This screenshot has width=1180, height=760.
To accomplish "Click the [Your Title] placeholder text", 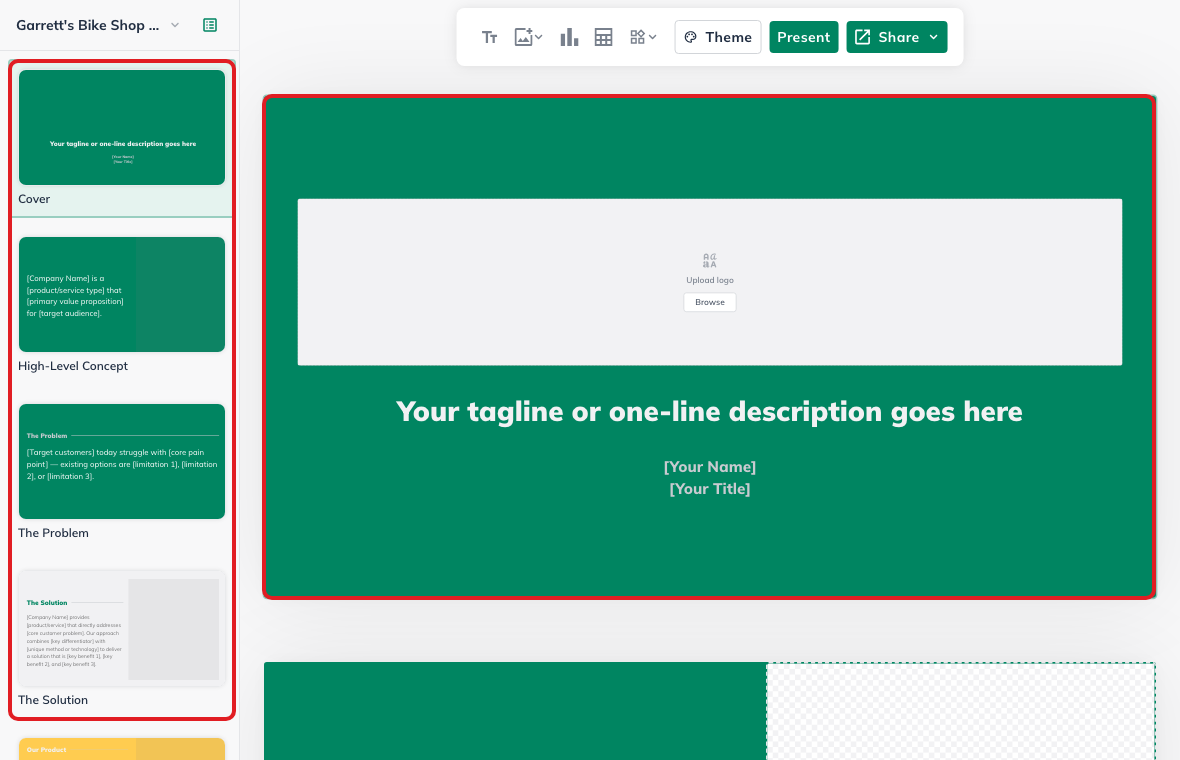I will [710, 488].
